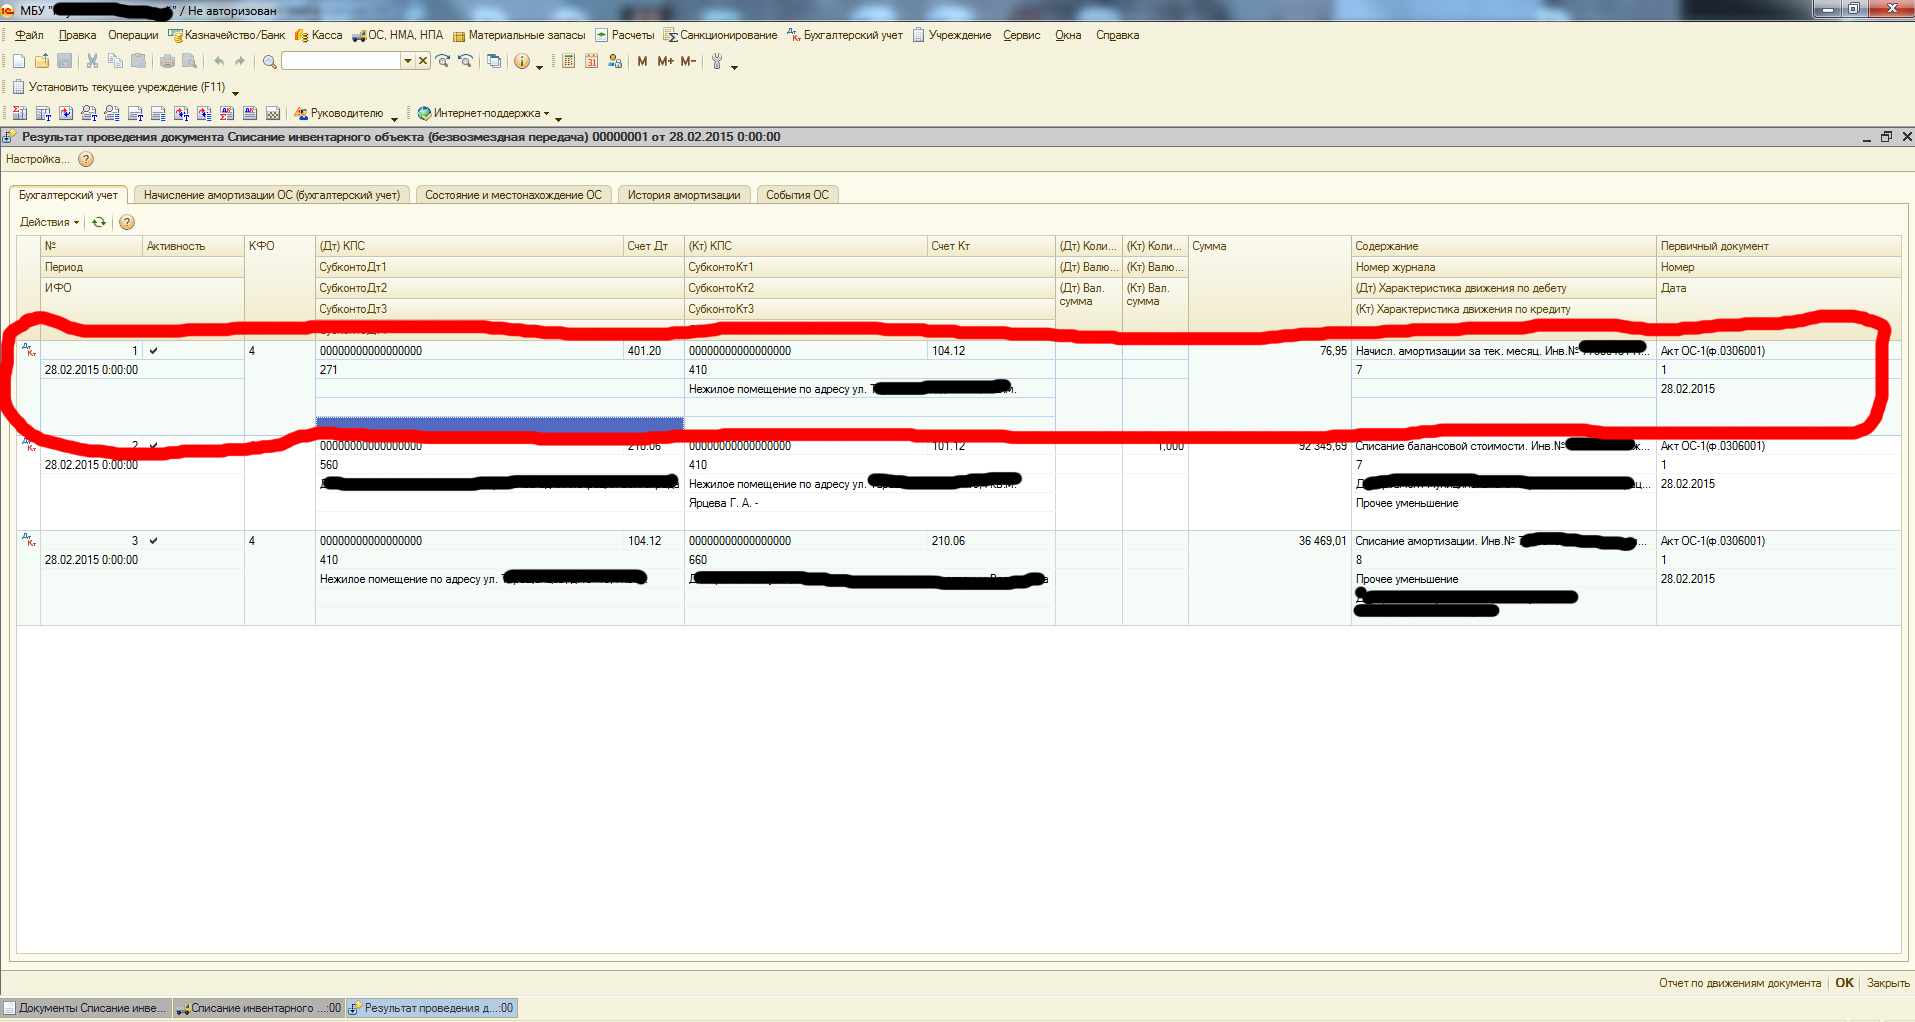Screen dimensions: 1915x1022
Task: Toggle activity checkmark for entry 1
Action: (x=153, y=351)
